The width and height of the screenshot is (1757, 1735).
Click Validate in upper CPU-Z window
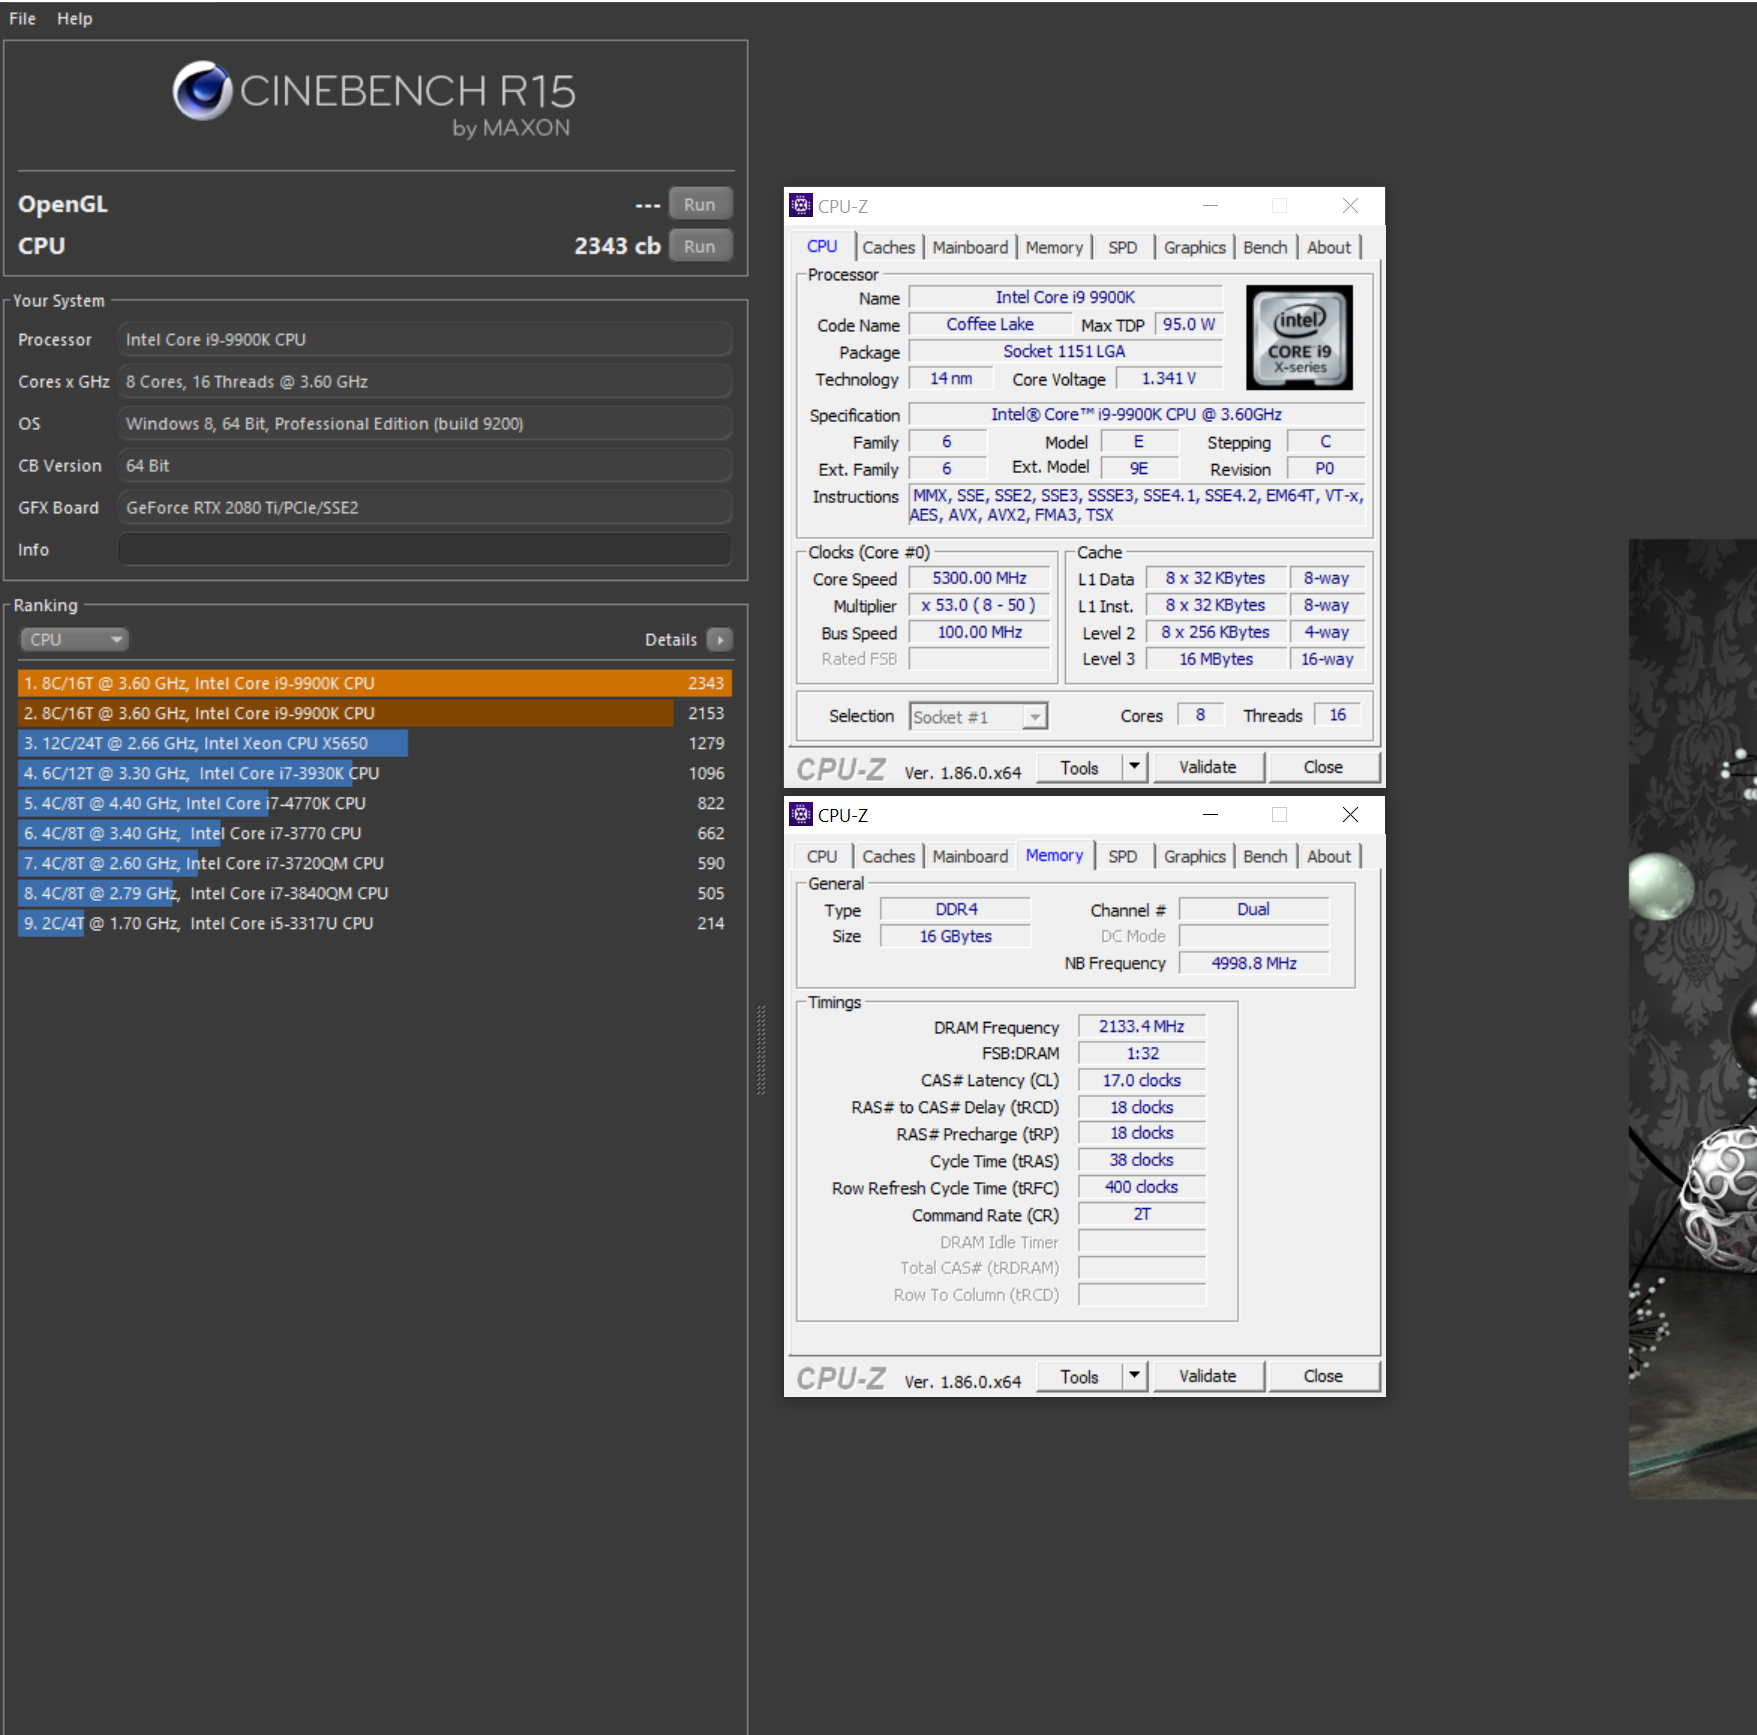(1208, 767)
